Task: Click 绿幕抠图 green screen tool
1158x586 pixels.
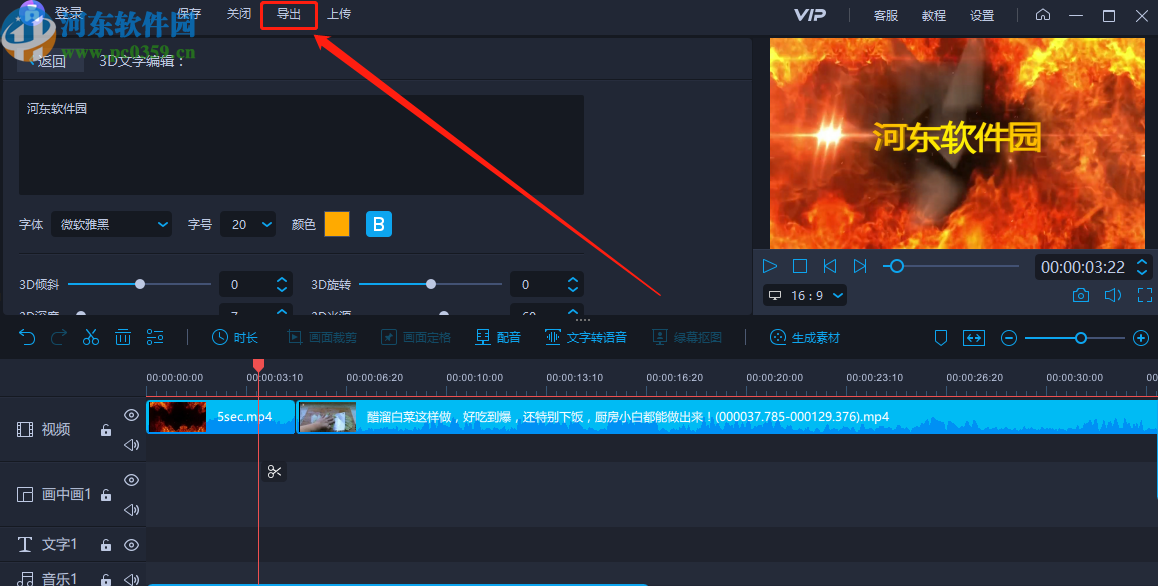Action: point(687,338)
